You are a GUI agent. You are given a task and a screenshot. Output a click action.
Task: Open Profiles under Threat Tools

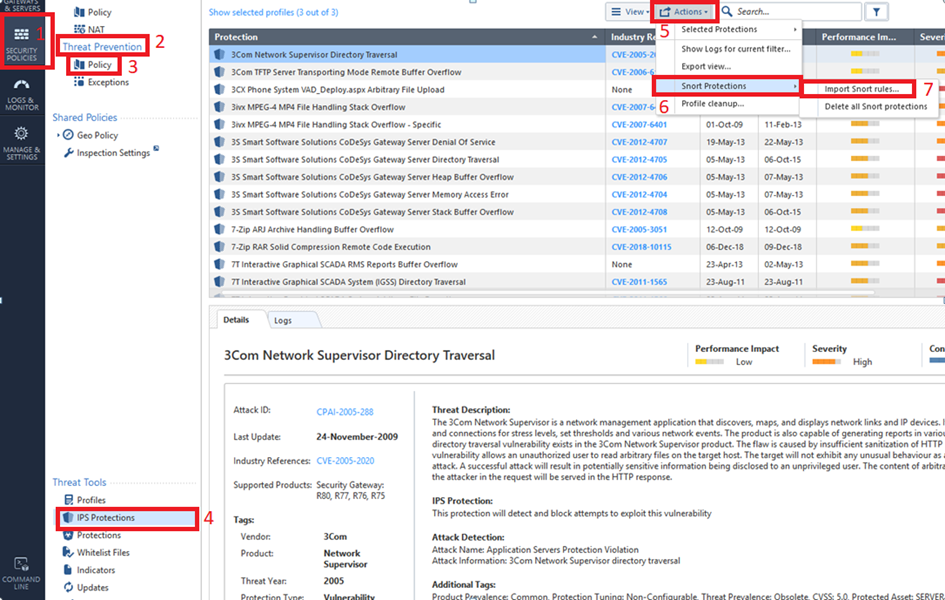(x=91, y=500)
